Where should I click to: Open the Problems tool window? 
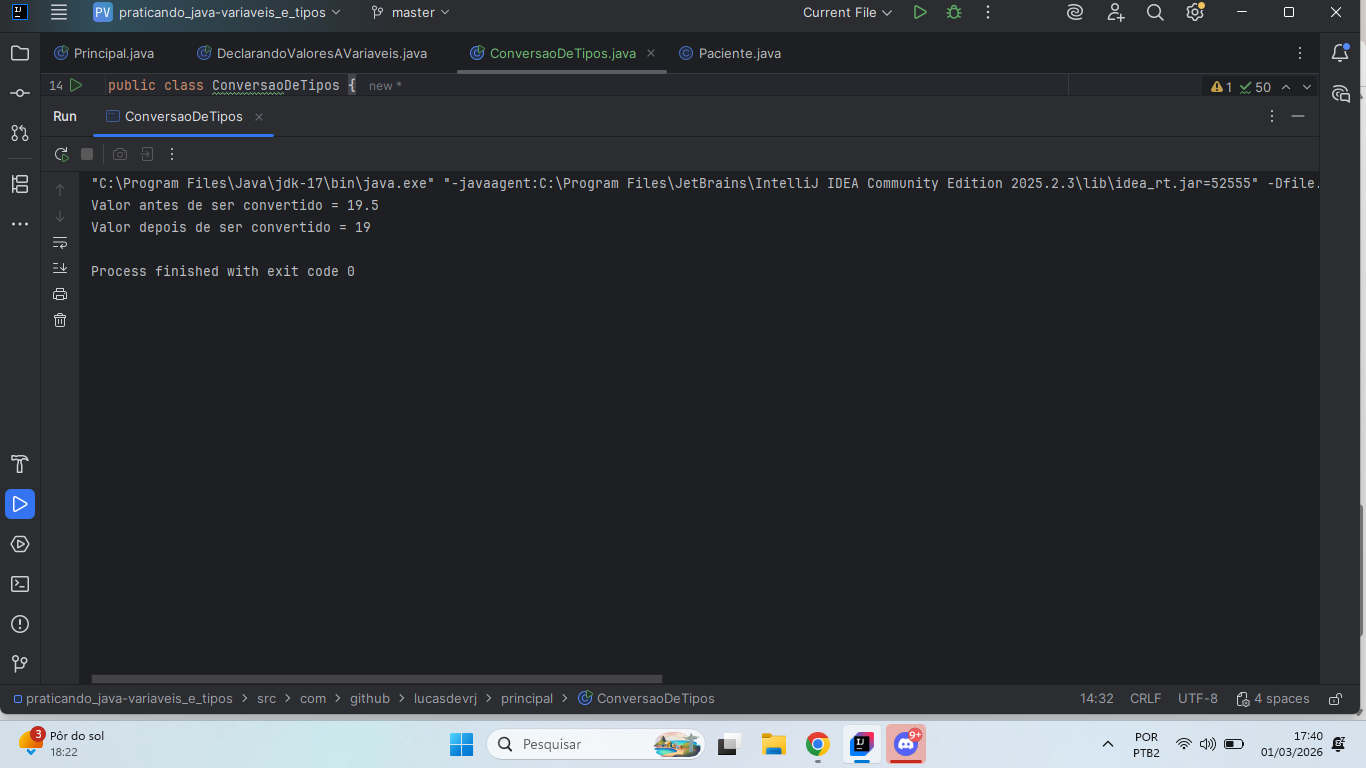pos(20,624)
